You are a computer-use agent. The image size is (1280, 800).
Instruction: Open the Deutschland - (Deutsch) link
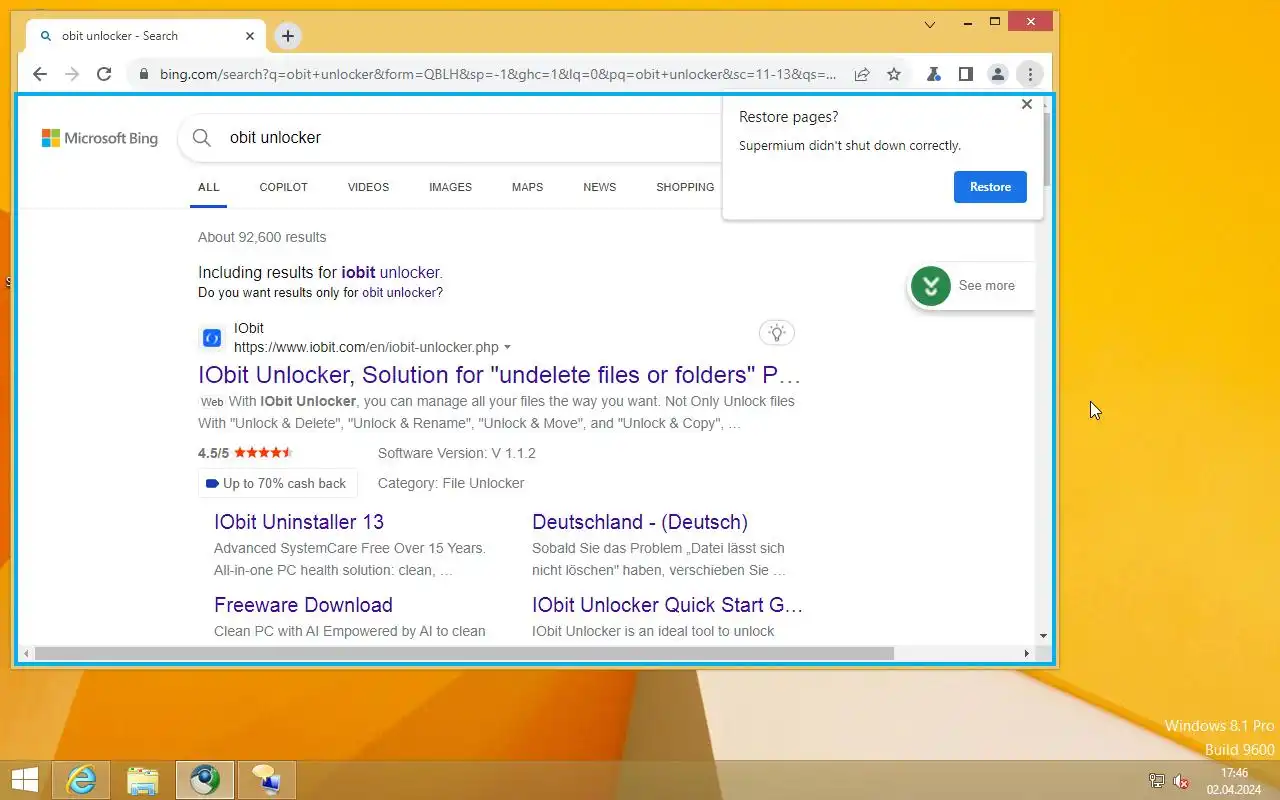tap(640, 522)
